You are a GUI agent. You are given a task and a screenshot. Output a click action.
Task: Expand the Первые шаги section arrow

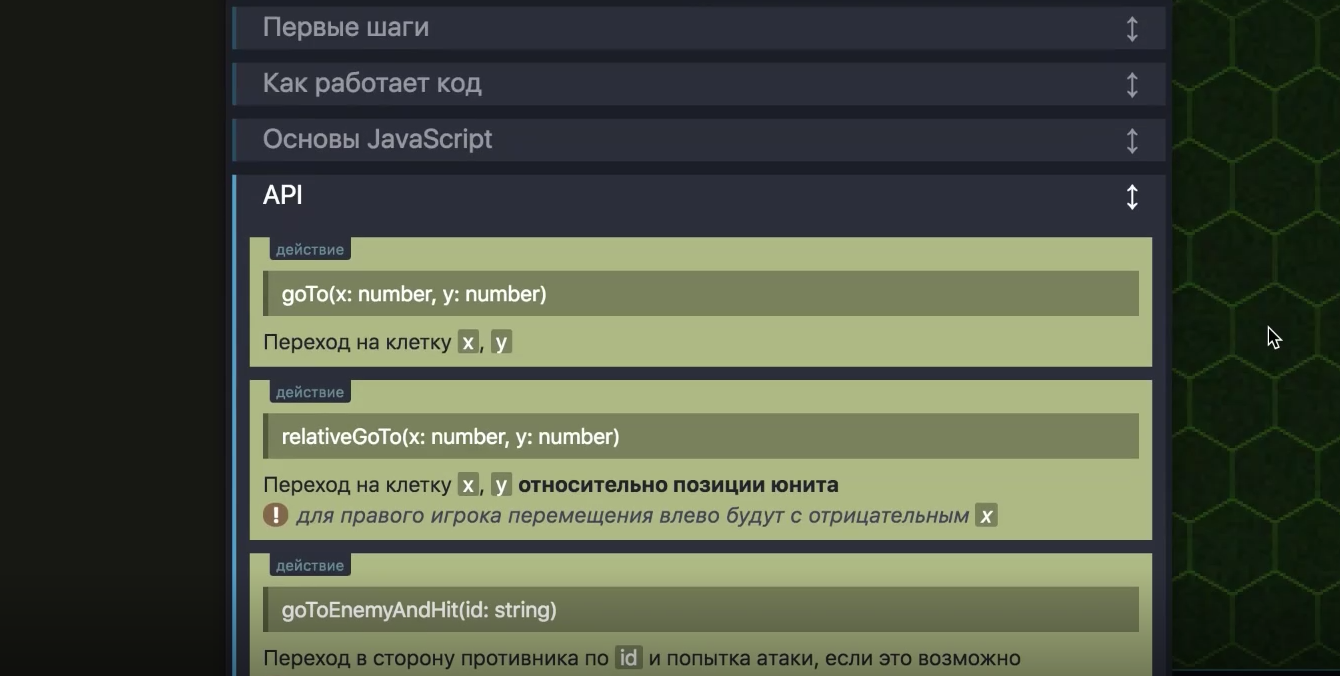pyautogui.click(x=1132, y=29)
